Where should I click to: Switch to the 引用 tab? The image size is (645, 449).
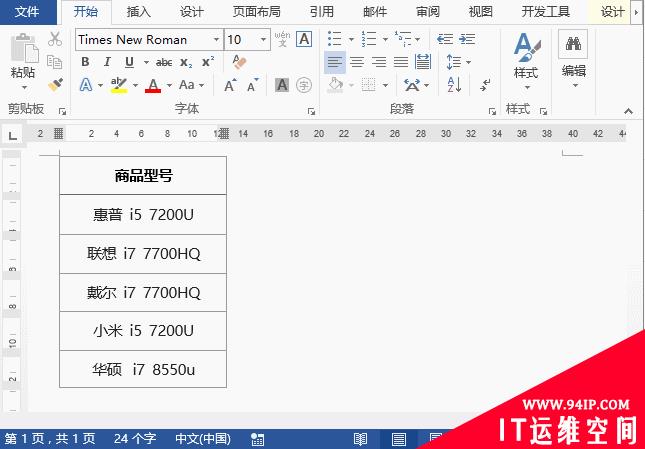point(322,12)
